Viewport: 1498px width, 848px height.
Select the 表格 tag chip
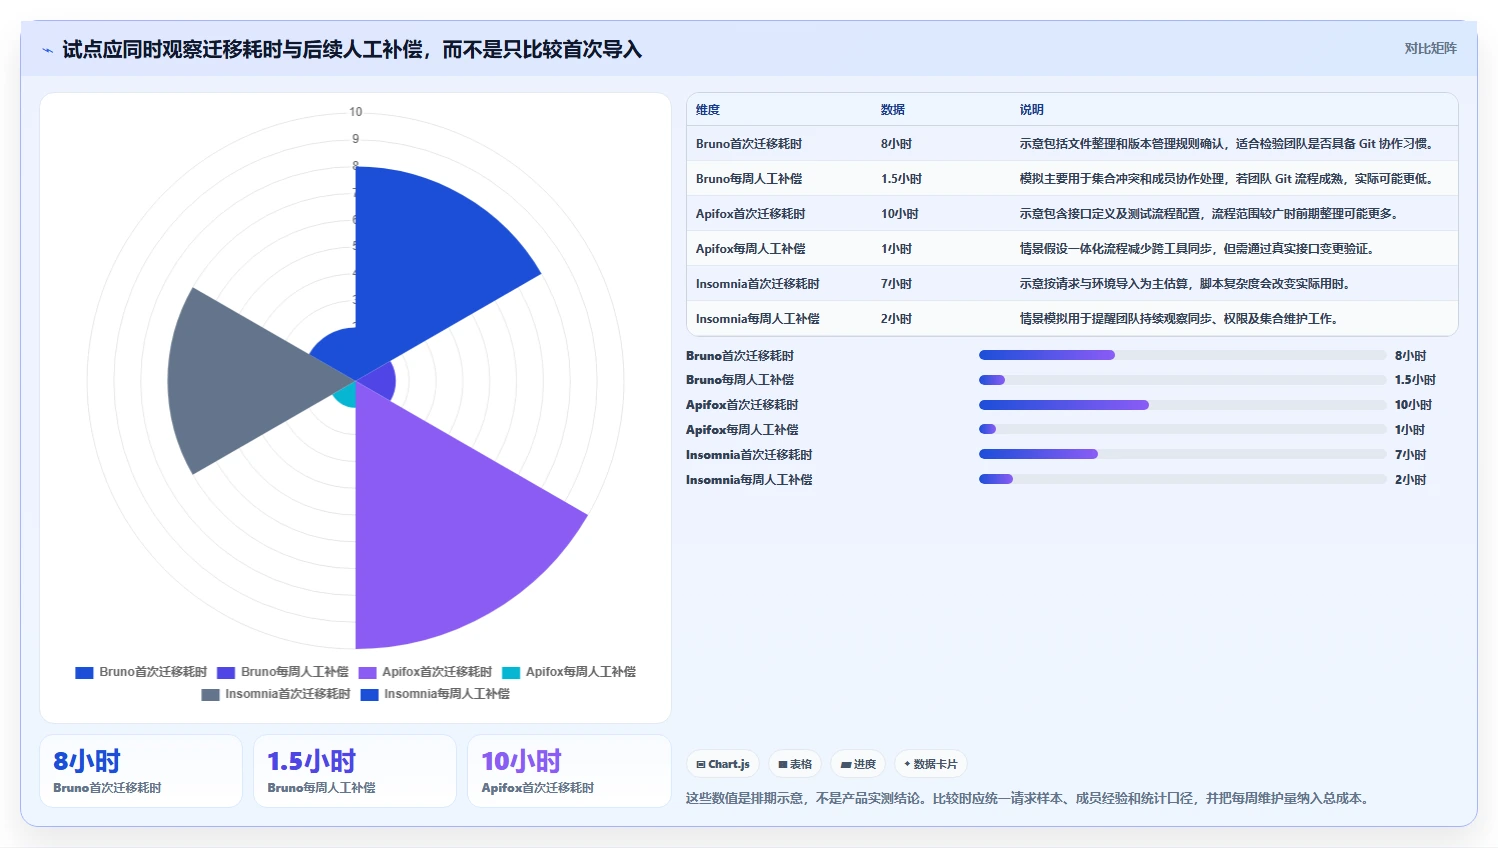(795, 765)
